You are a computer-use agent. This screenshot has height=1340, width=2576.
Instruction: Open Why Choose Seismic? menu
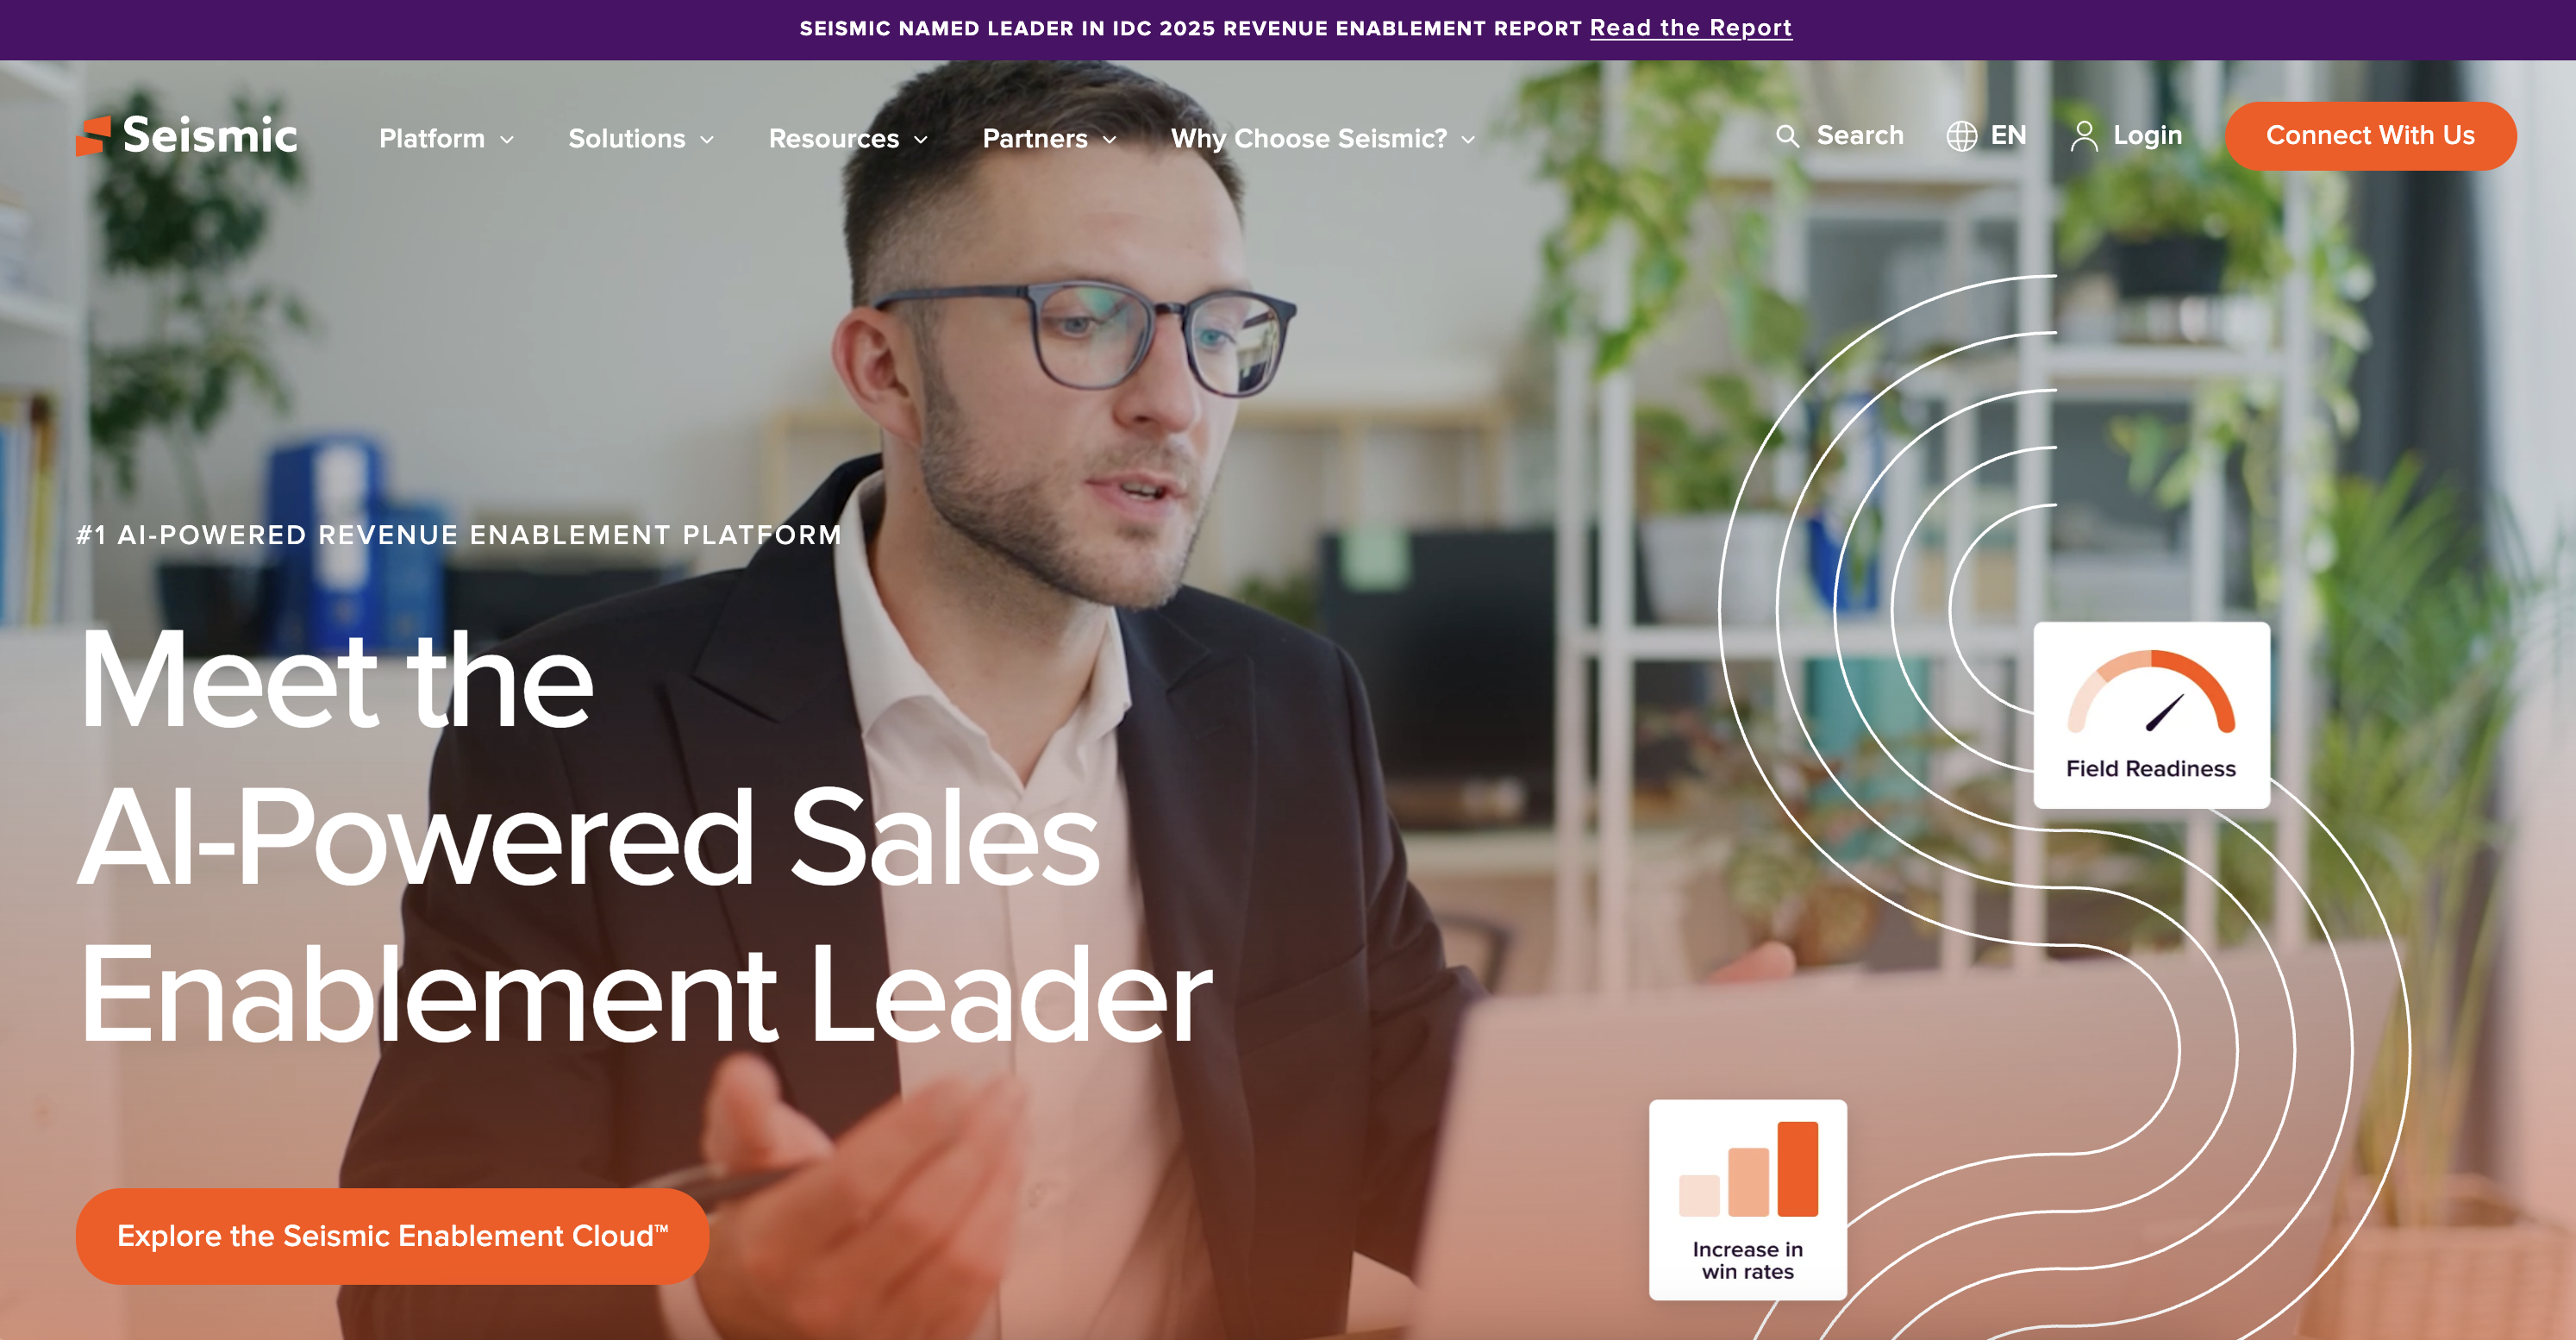(x=1309, y=139)
